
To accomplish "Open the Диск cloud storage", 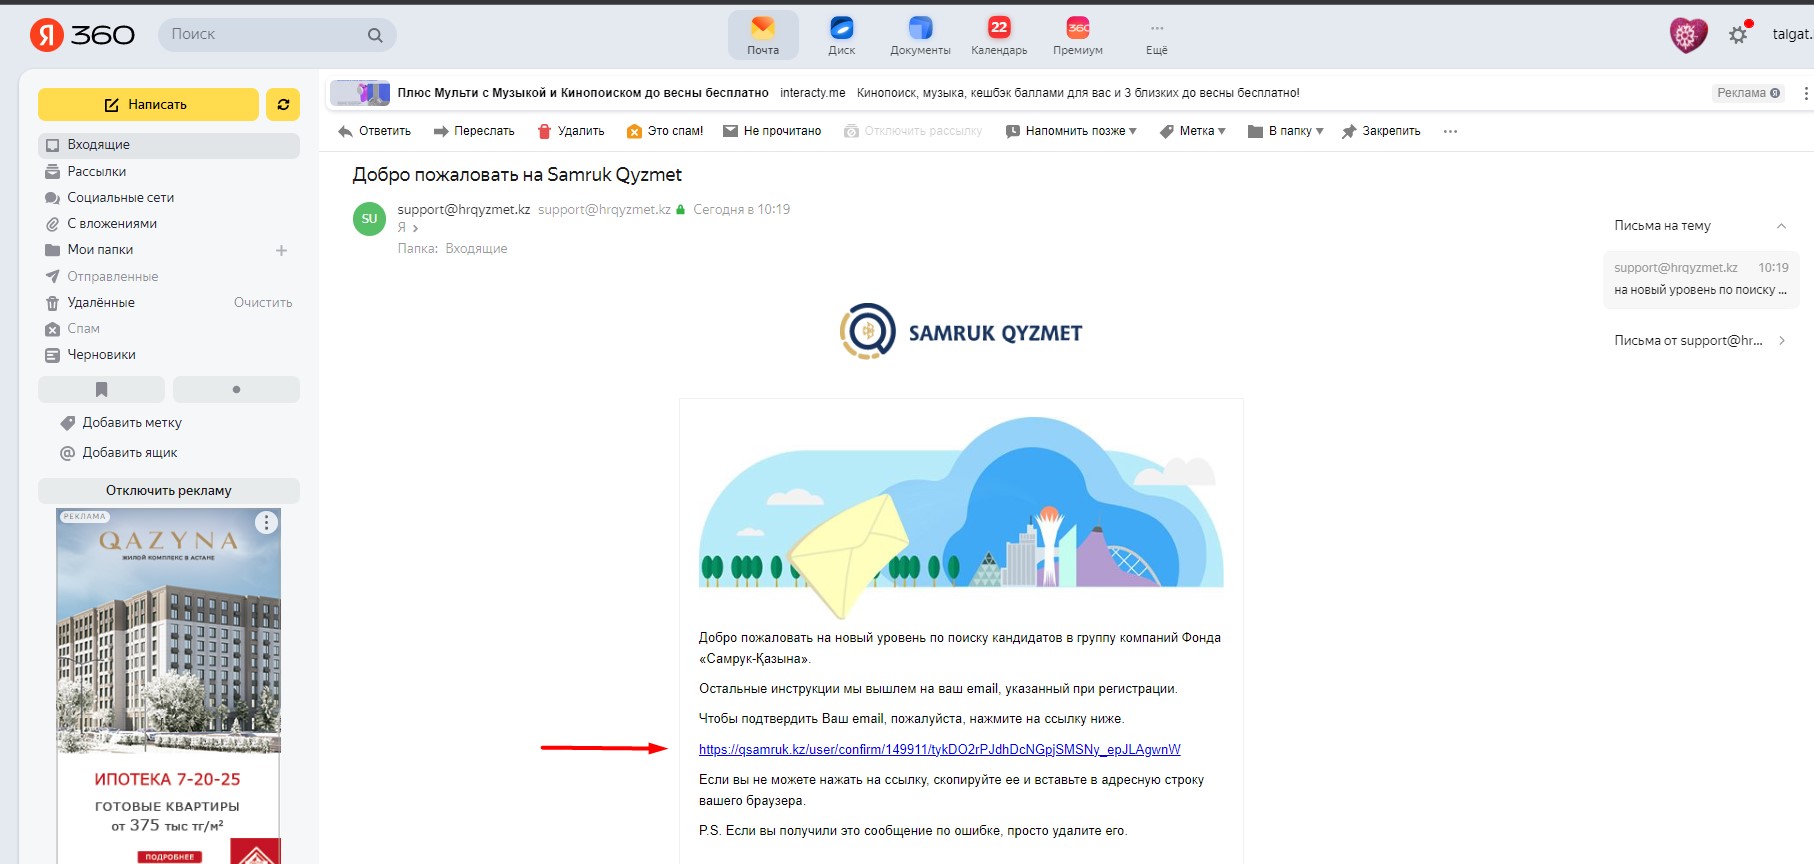I will [x=842, y=35].
